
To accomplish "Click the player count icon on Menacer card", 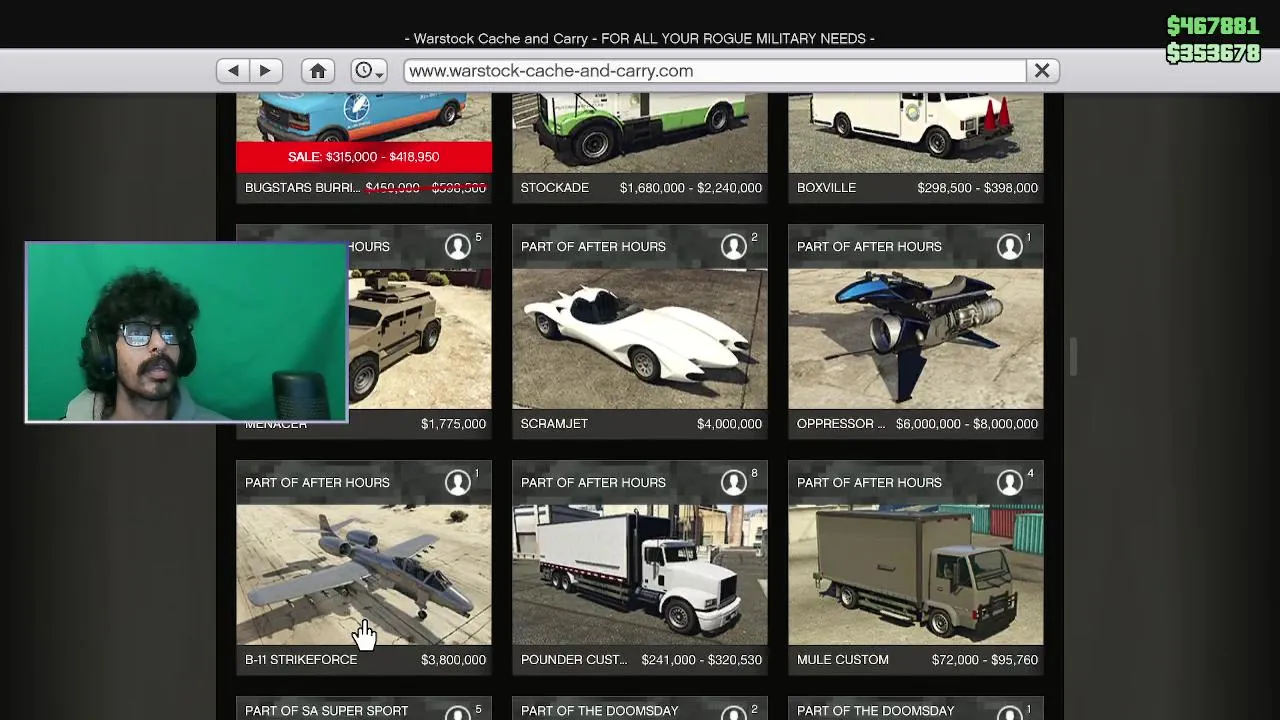I will point(458,246).
